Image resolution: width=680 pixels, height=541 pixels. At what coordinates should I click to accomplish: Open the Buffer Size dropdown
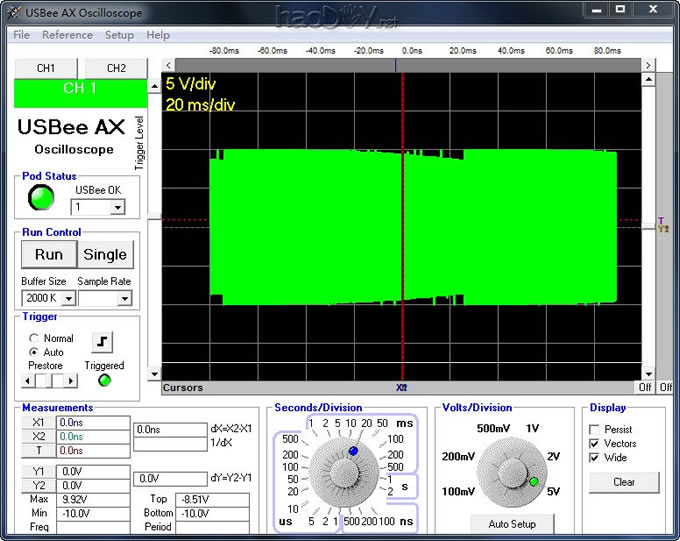pos(68,298)
